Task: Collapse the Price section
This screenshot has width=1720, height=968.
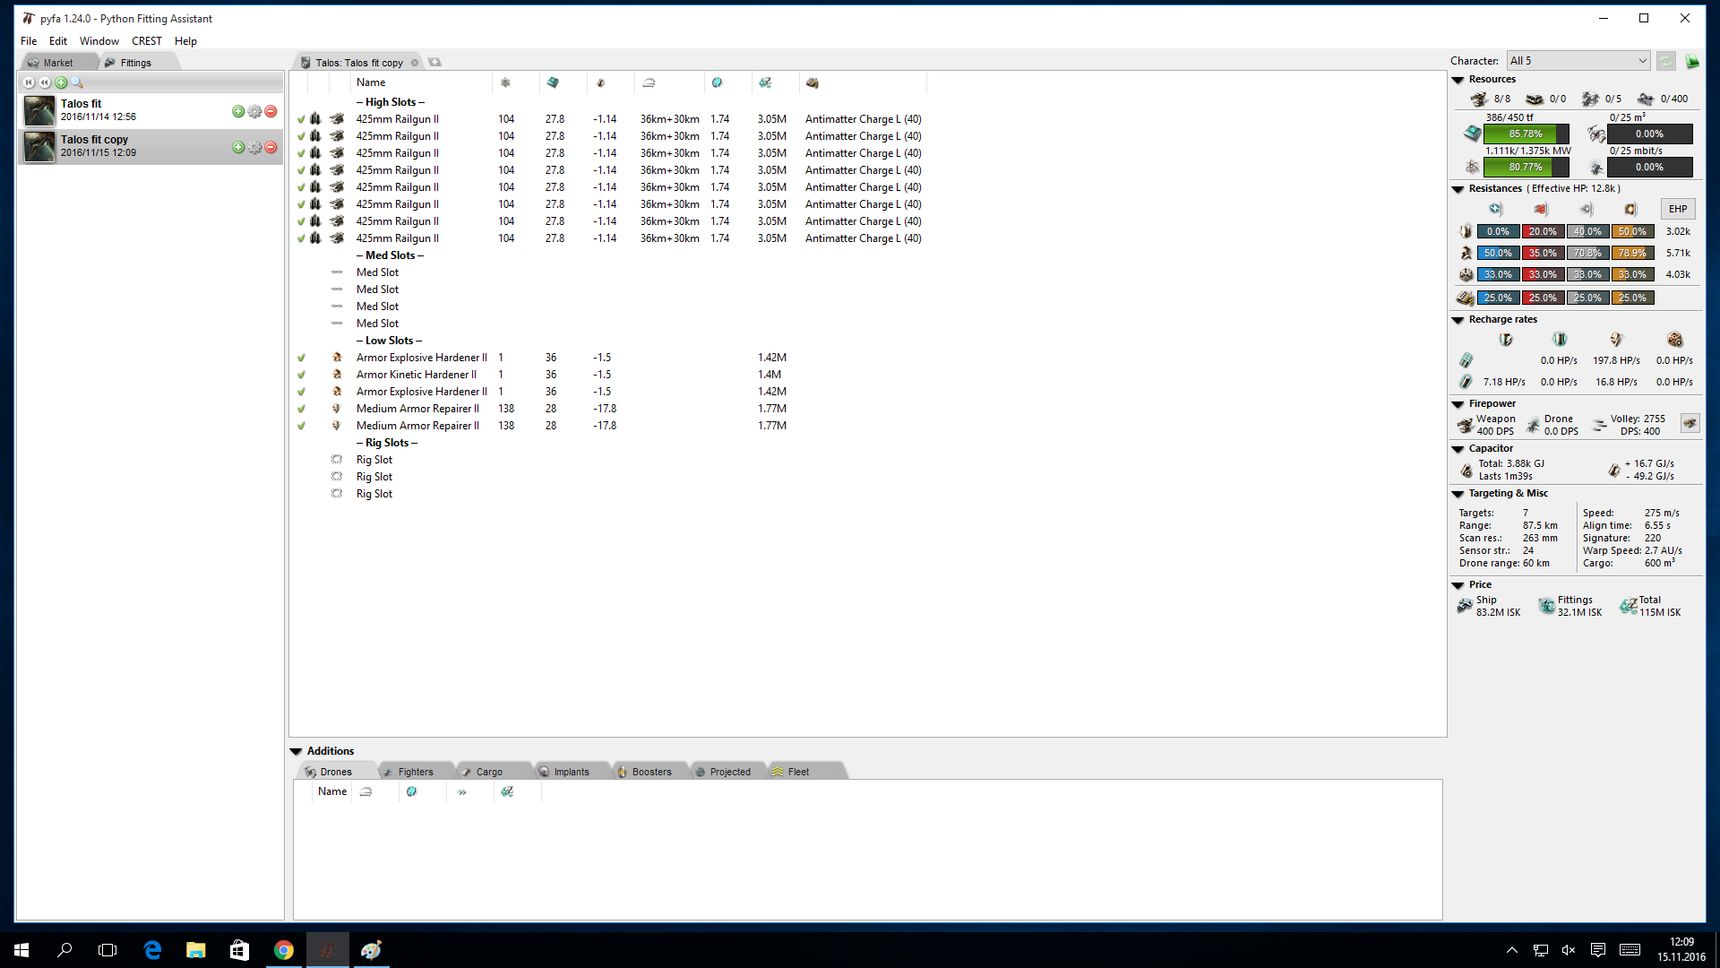Action: [x=1458, y=585]
